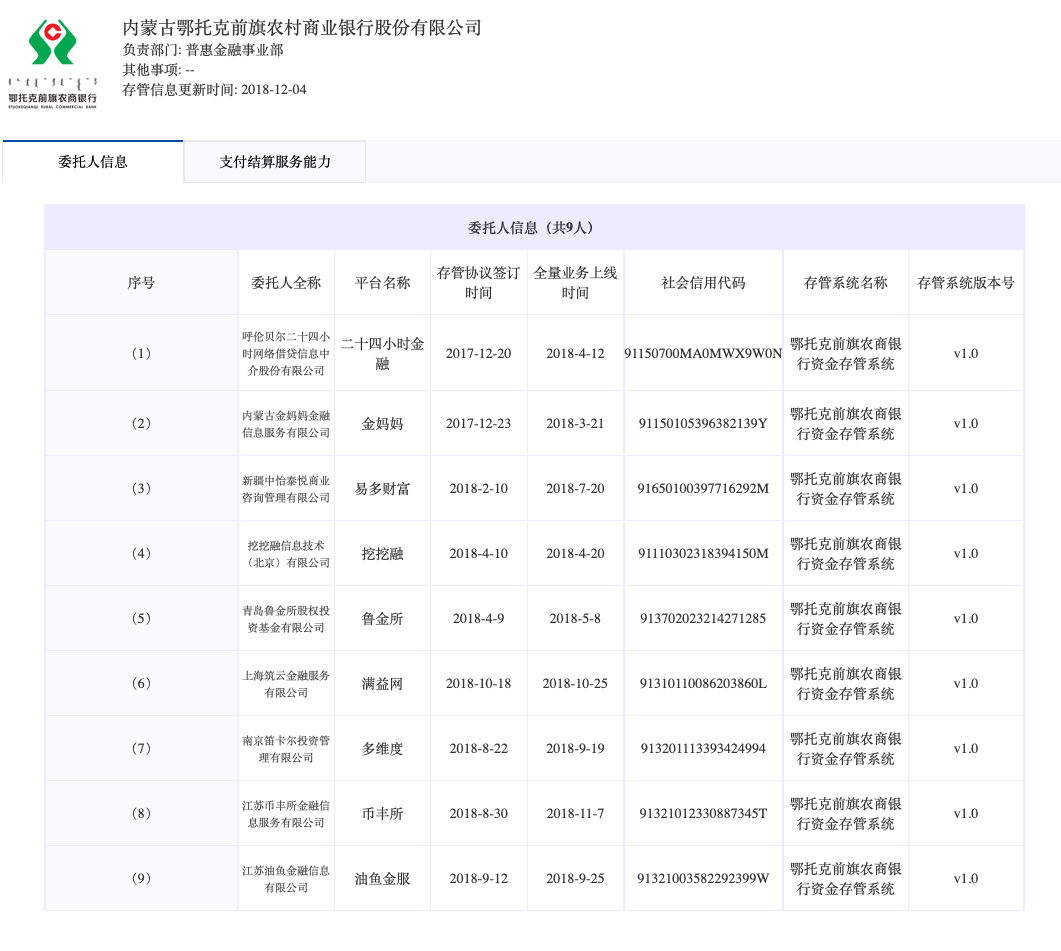Click platform name 多维度
Image resolution: width=1061 pixels, height=951 pixels.
coord(382,749)
